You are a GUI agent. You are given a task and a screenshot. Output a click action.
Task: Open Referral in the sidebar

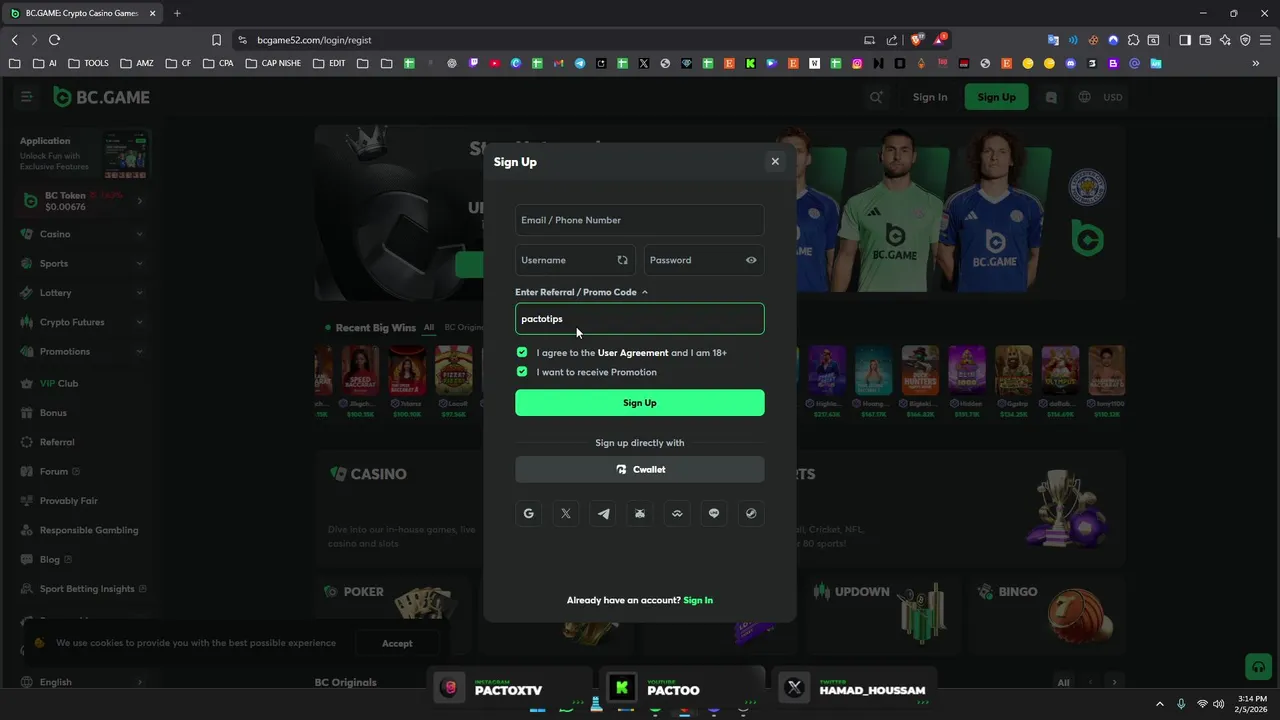click(82, 442)
